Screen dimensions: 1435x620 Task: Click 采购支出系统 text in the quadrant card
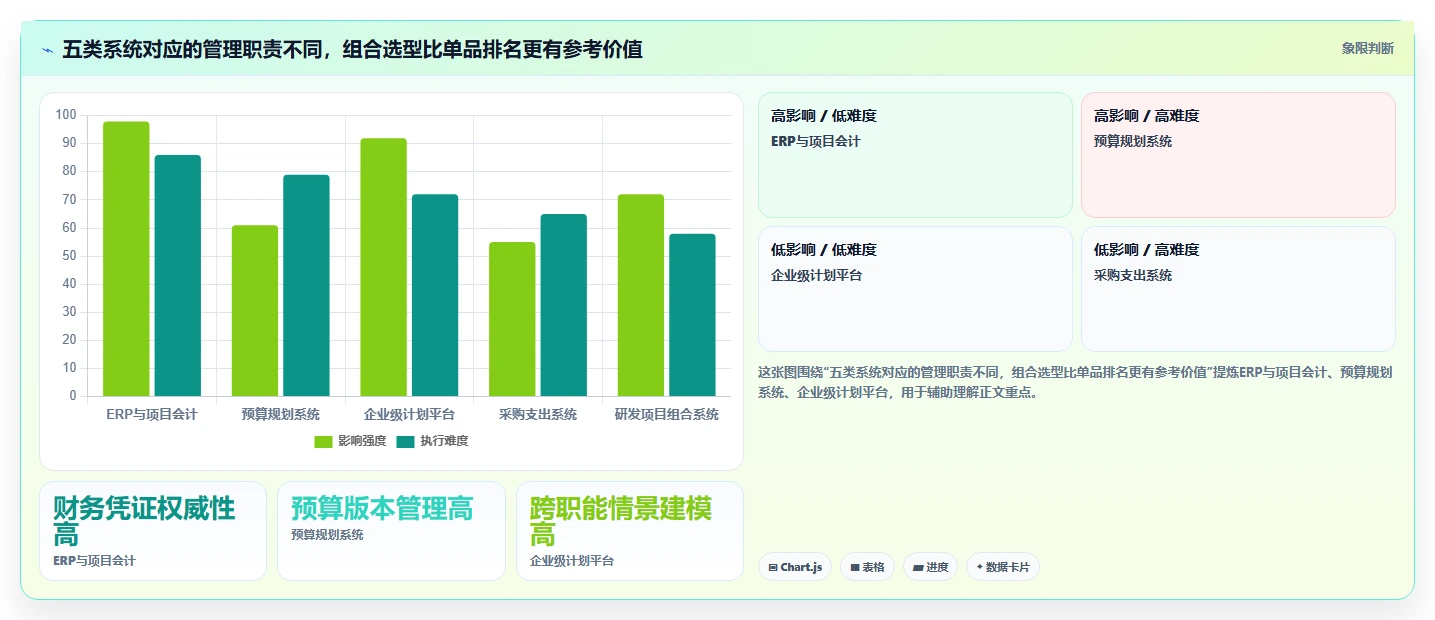[1133, 275]
